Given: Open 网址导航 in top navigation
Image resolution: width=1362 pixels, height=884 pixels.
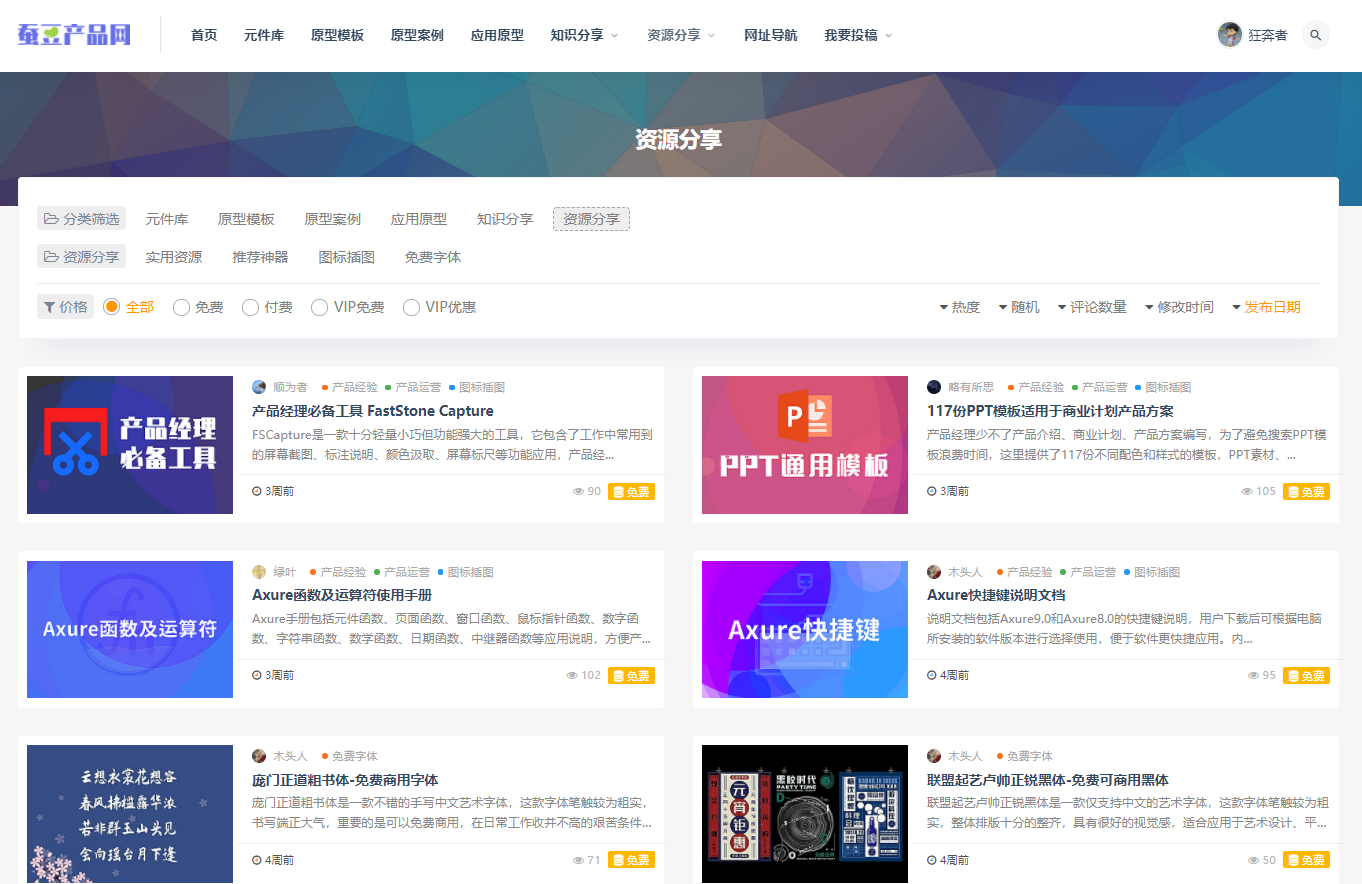Looking at the screenshot, I should coord(771,35).
